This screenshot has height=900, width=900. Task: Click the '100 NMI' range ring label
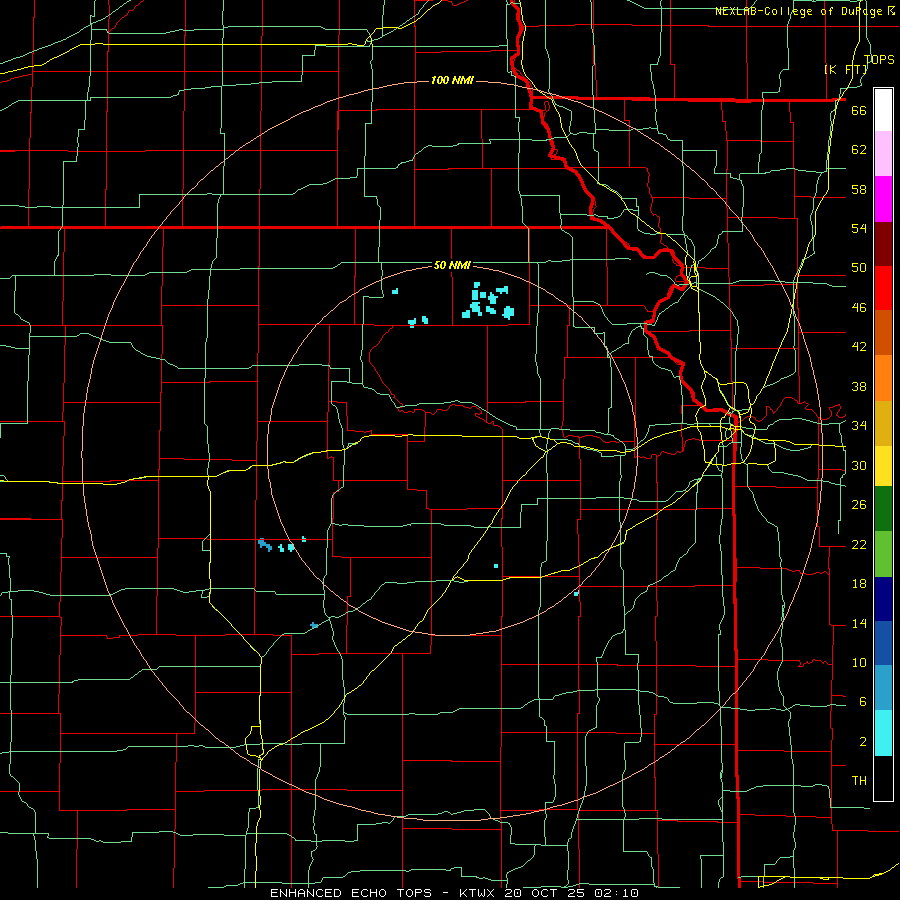click(452, 80)
